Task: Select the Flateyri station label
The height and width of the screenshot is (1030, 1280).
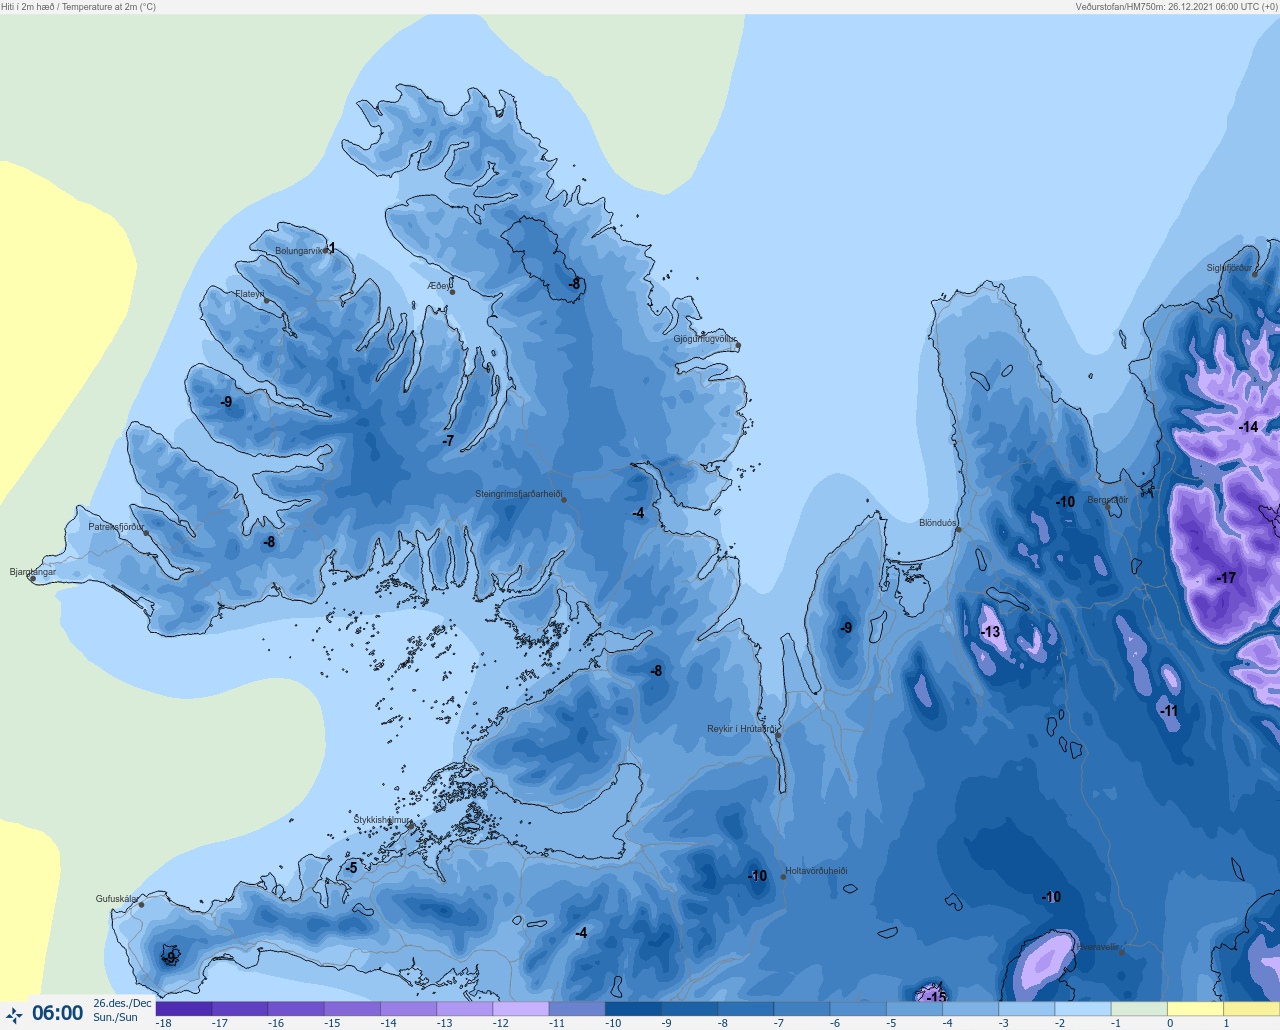Action: (250, 294)
